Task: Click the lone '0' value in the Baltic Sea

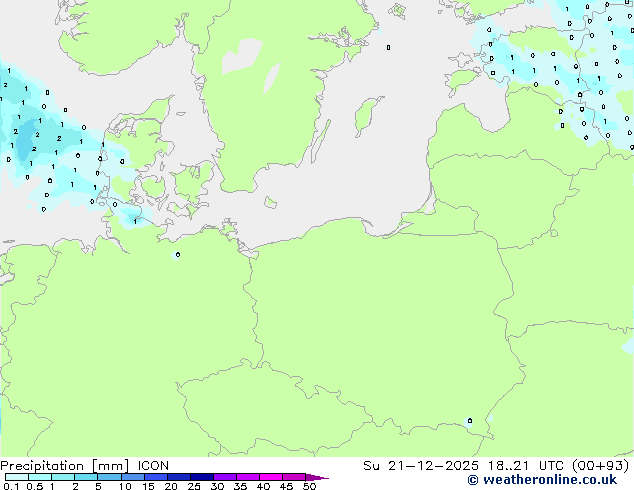Action: pyautogui.click(x=389, y=48)
